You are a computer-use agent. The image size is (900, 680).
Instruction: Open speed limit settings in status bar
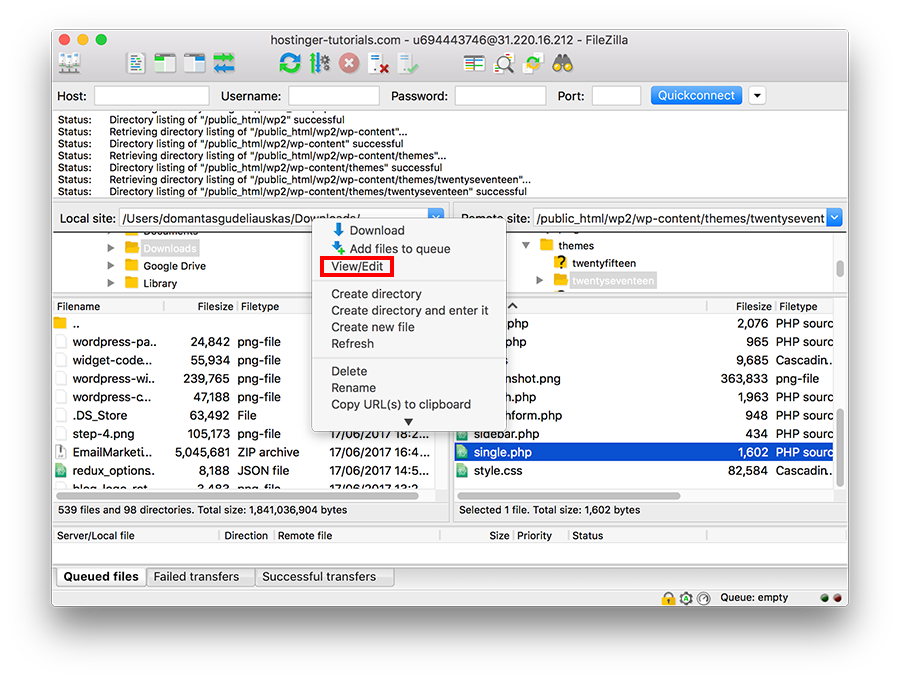click(703, 597)
